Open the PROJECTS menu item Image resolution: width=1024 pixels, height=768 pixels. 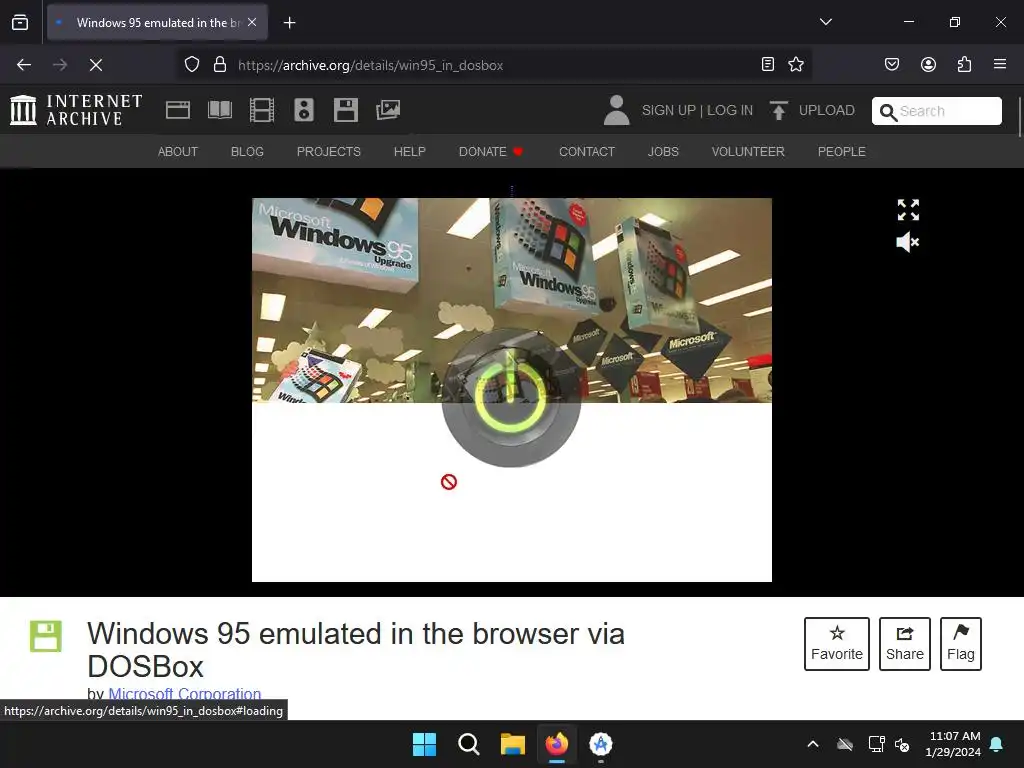(328, 152)
